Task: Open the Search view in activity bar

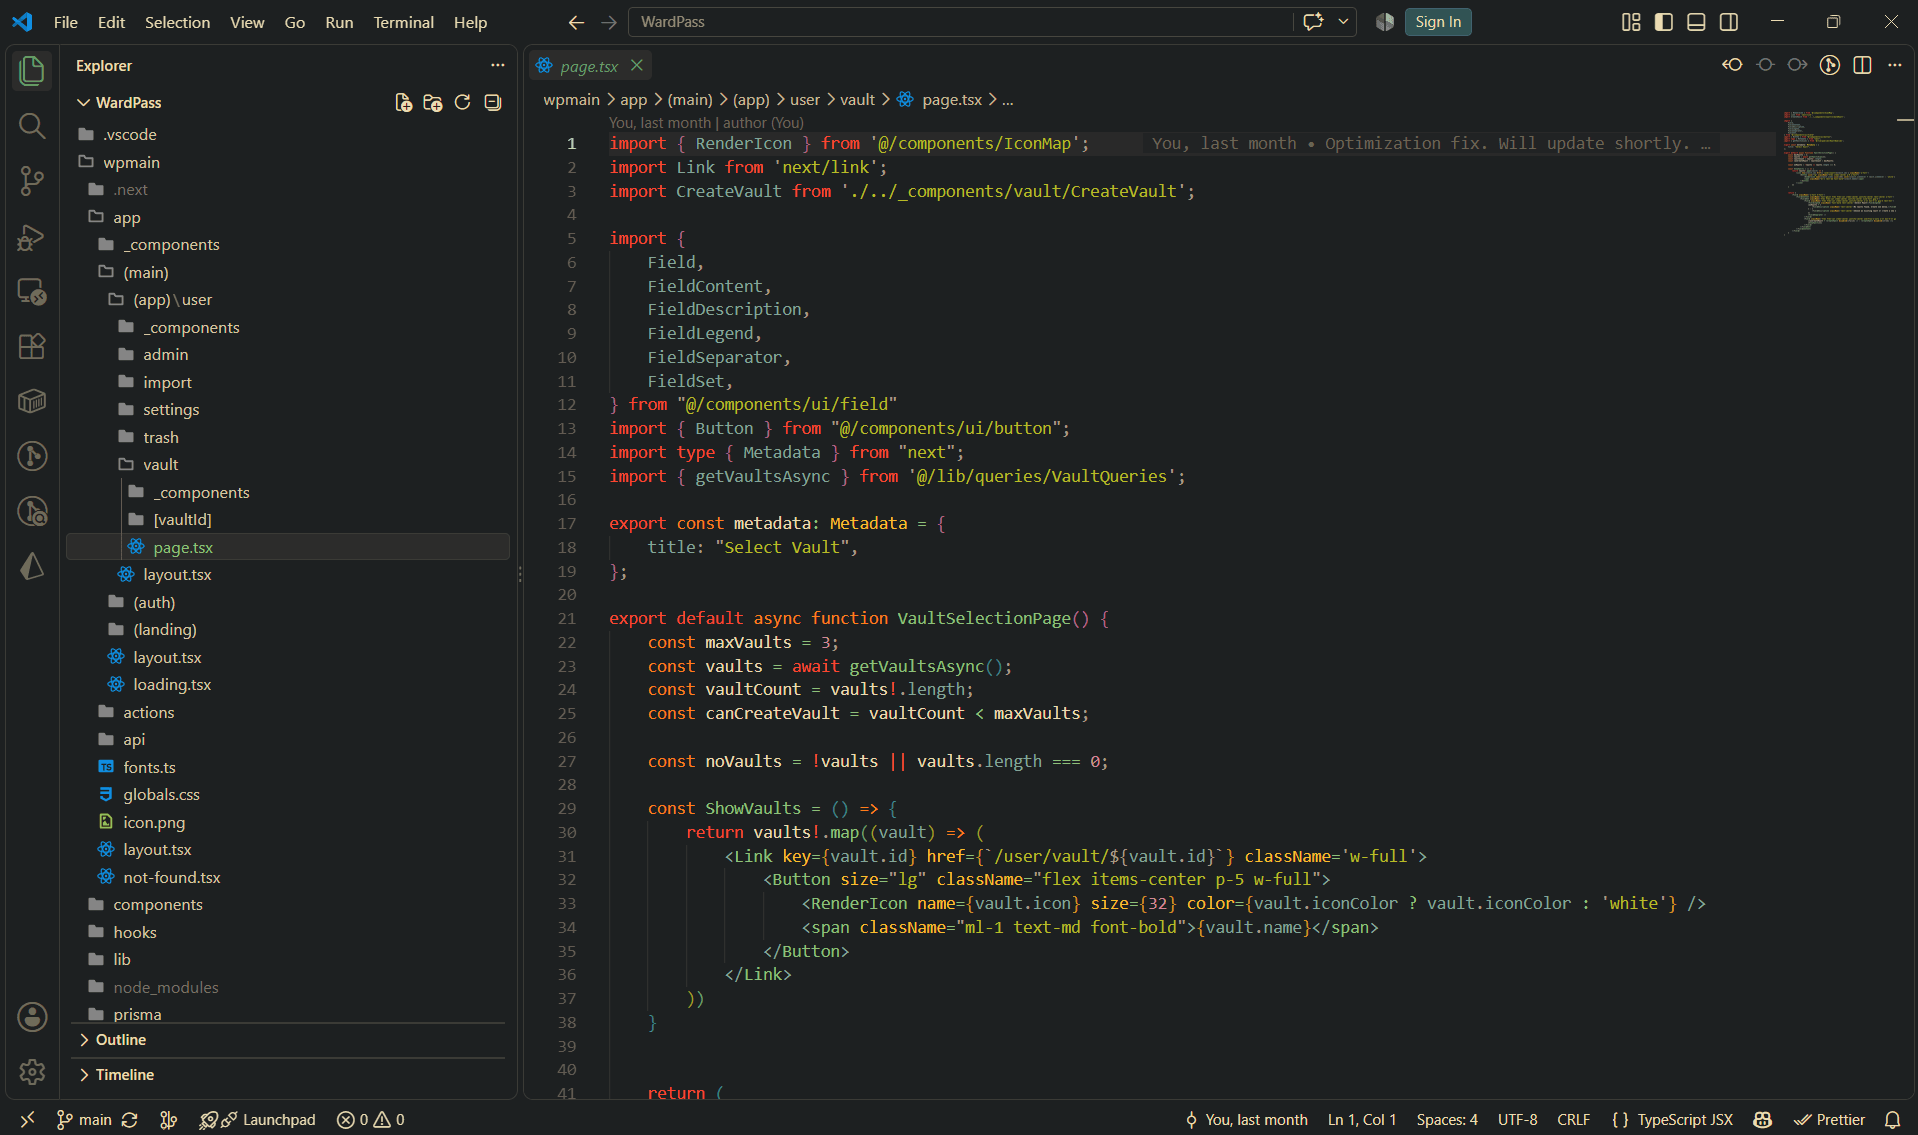Action: coord(32,126)
